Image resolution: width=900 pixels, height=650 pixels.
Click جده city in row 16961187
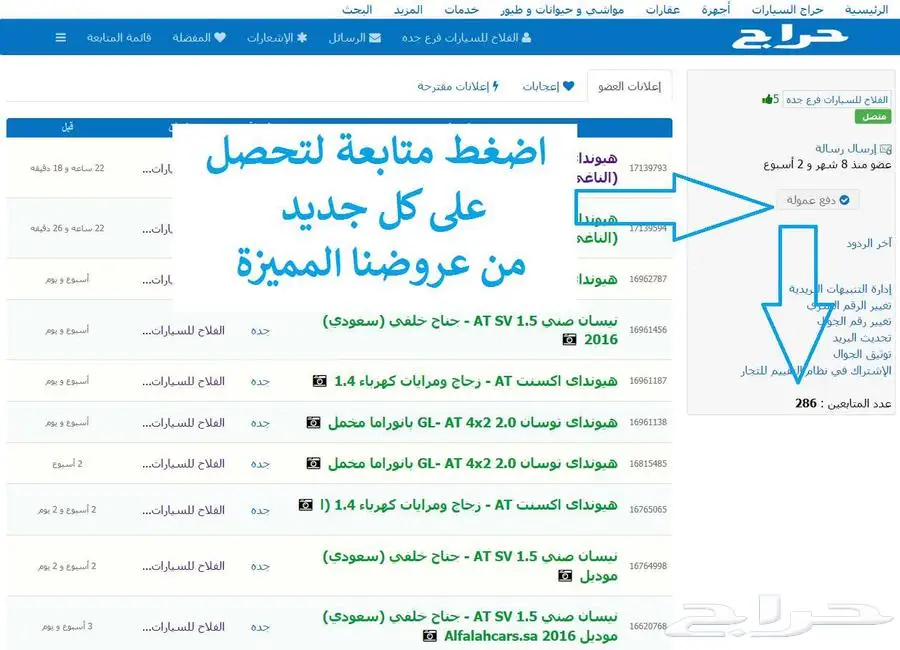pyautogui.click(x=260, y=381)
